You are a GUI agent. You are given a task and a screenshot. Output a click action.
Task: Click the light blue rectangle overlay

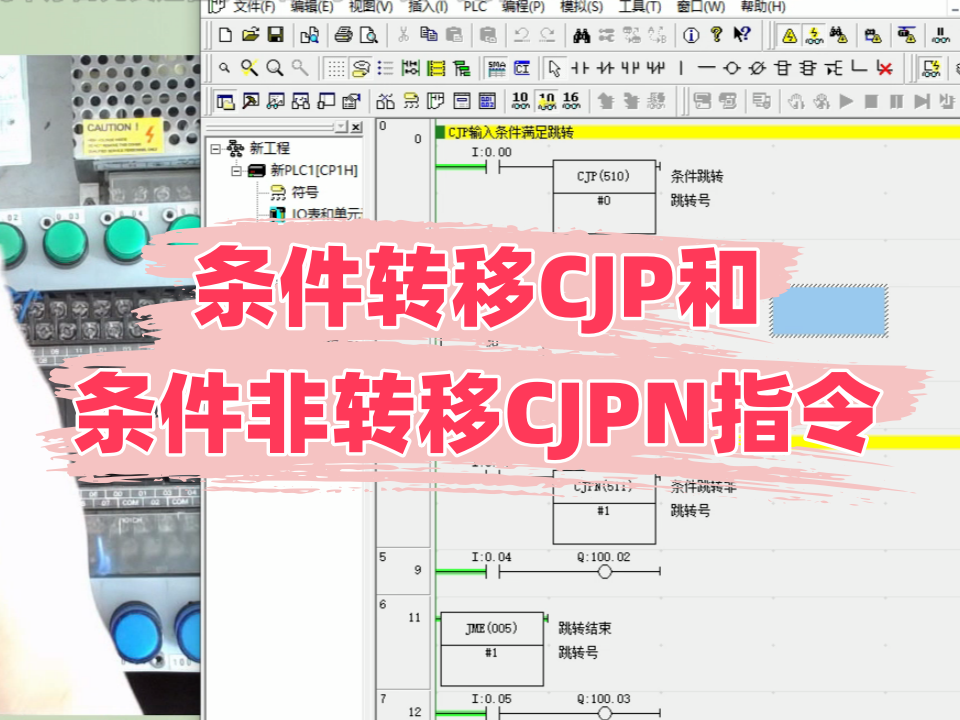pyautogui.click(x=829, y=310)
